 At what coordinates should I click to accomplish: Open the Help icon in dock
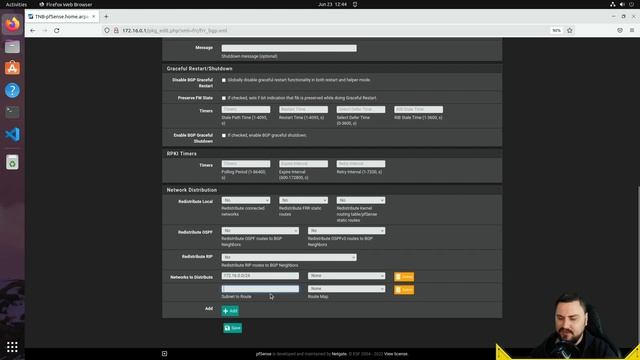tap(12, 90)
